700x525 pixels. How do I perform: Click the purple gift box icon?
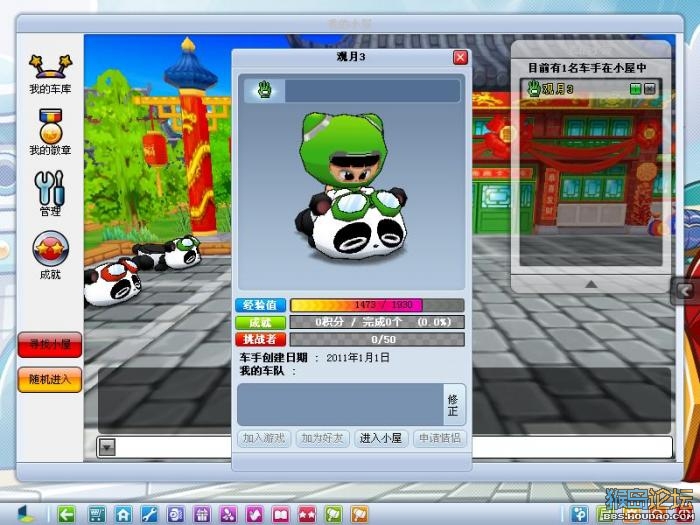[x=202, y=514]
